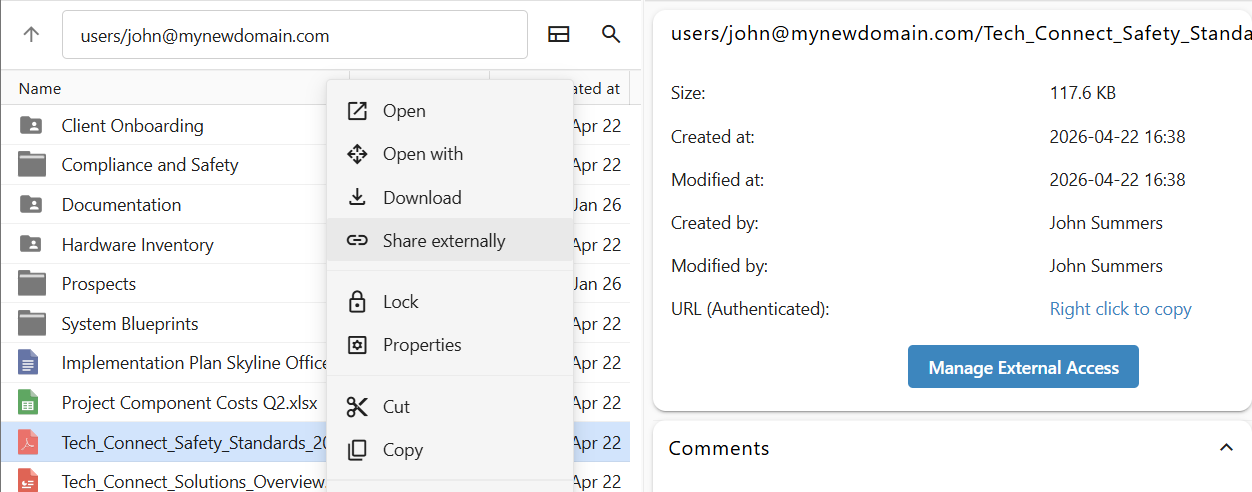Click the Modified at 2026-04-22 16:38 value
This screenshot has height=492, width=1252.
[x=1117, y=180]
